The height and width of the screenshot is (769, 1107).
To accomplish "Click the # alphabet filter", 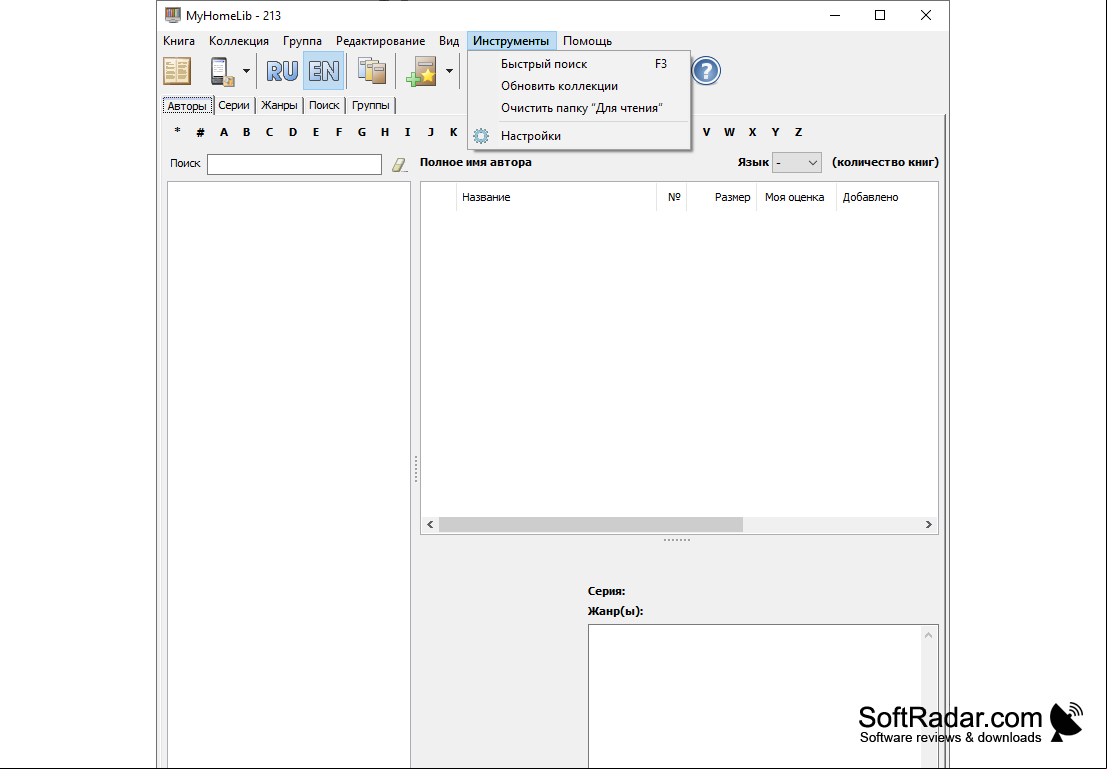I will [201, 132].
